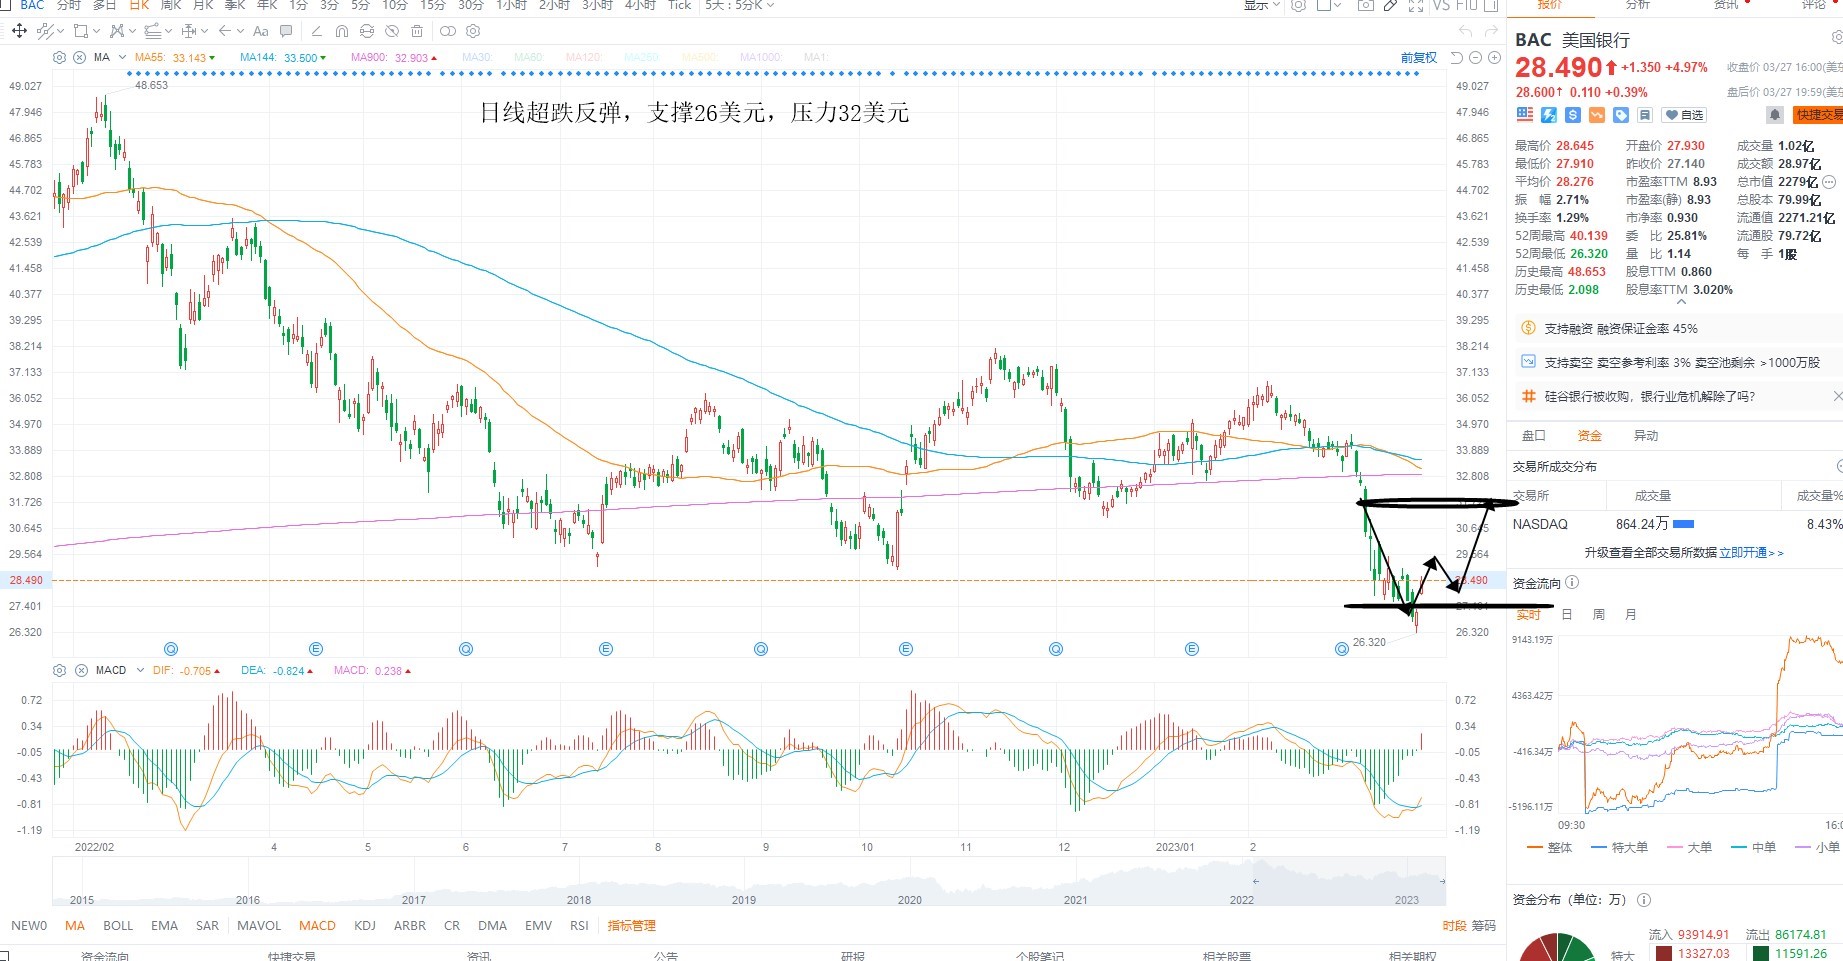Click the capital flow info icon
Viewport: 1843px width, 961px height.
pos(1572,583)
